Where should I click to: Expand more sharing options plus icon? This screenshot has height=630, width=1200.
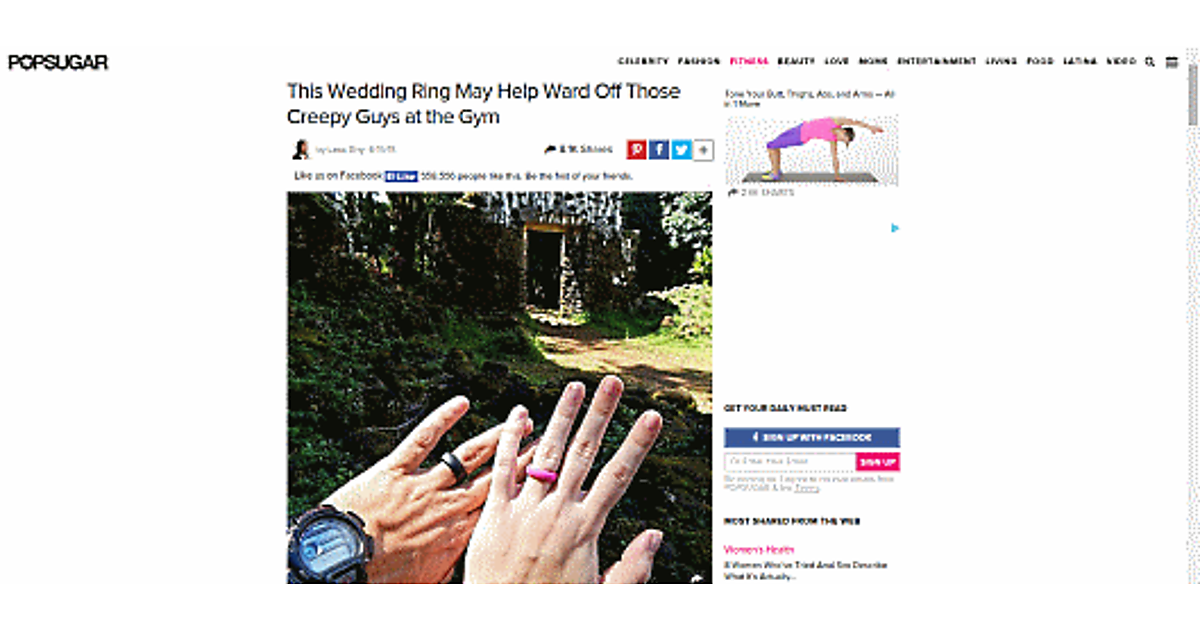click(x=704, y=150)
